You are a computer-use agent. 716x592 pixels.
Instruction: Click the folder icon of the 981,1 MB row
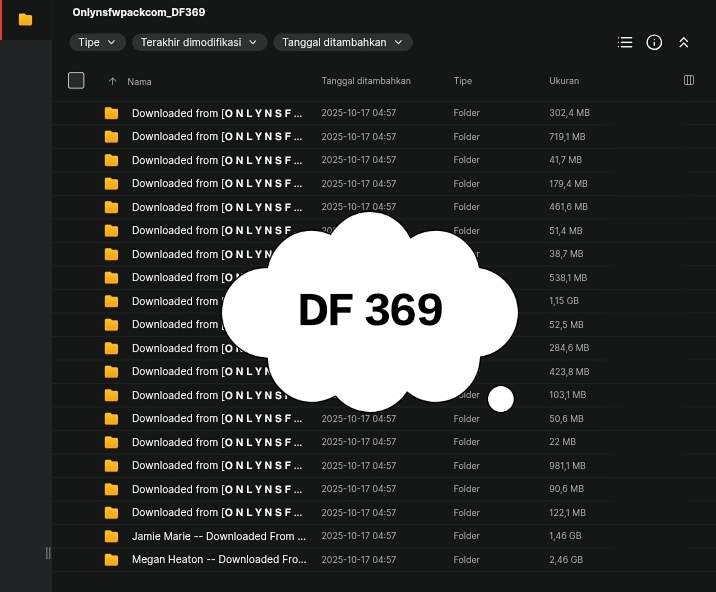coord(111,466)
